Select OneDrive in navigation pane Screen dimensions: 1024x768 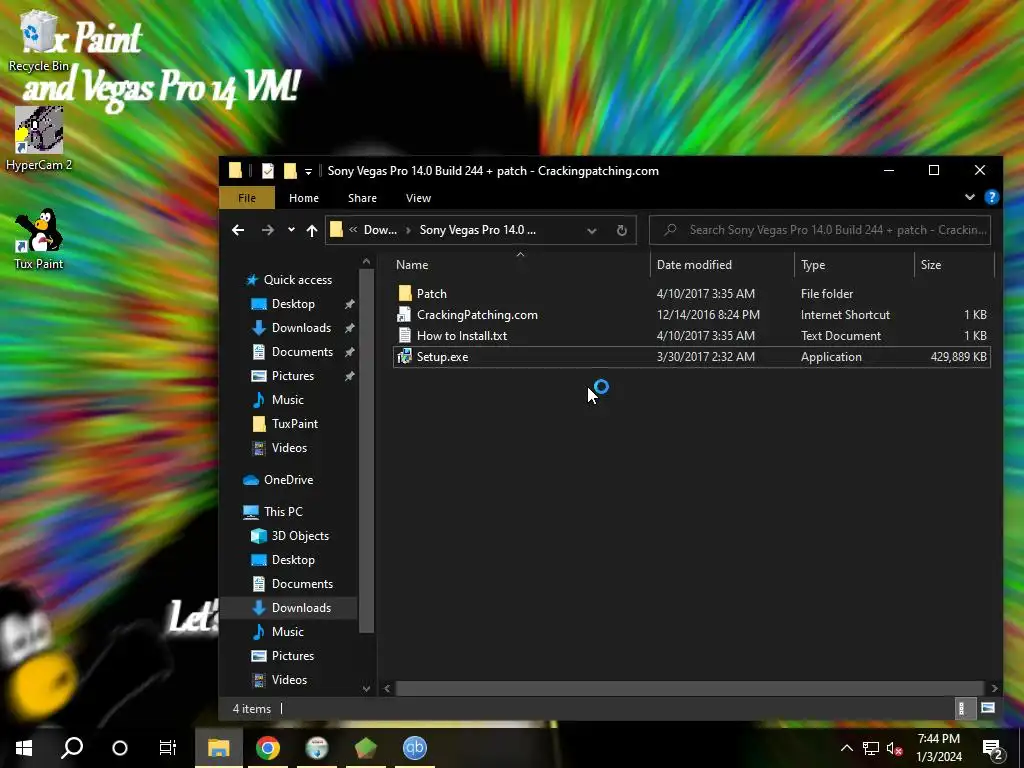click(288, 480)
